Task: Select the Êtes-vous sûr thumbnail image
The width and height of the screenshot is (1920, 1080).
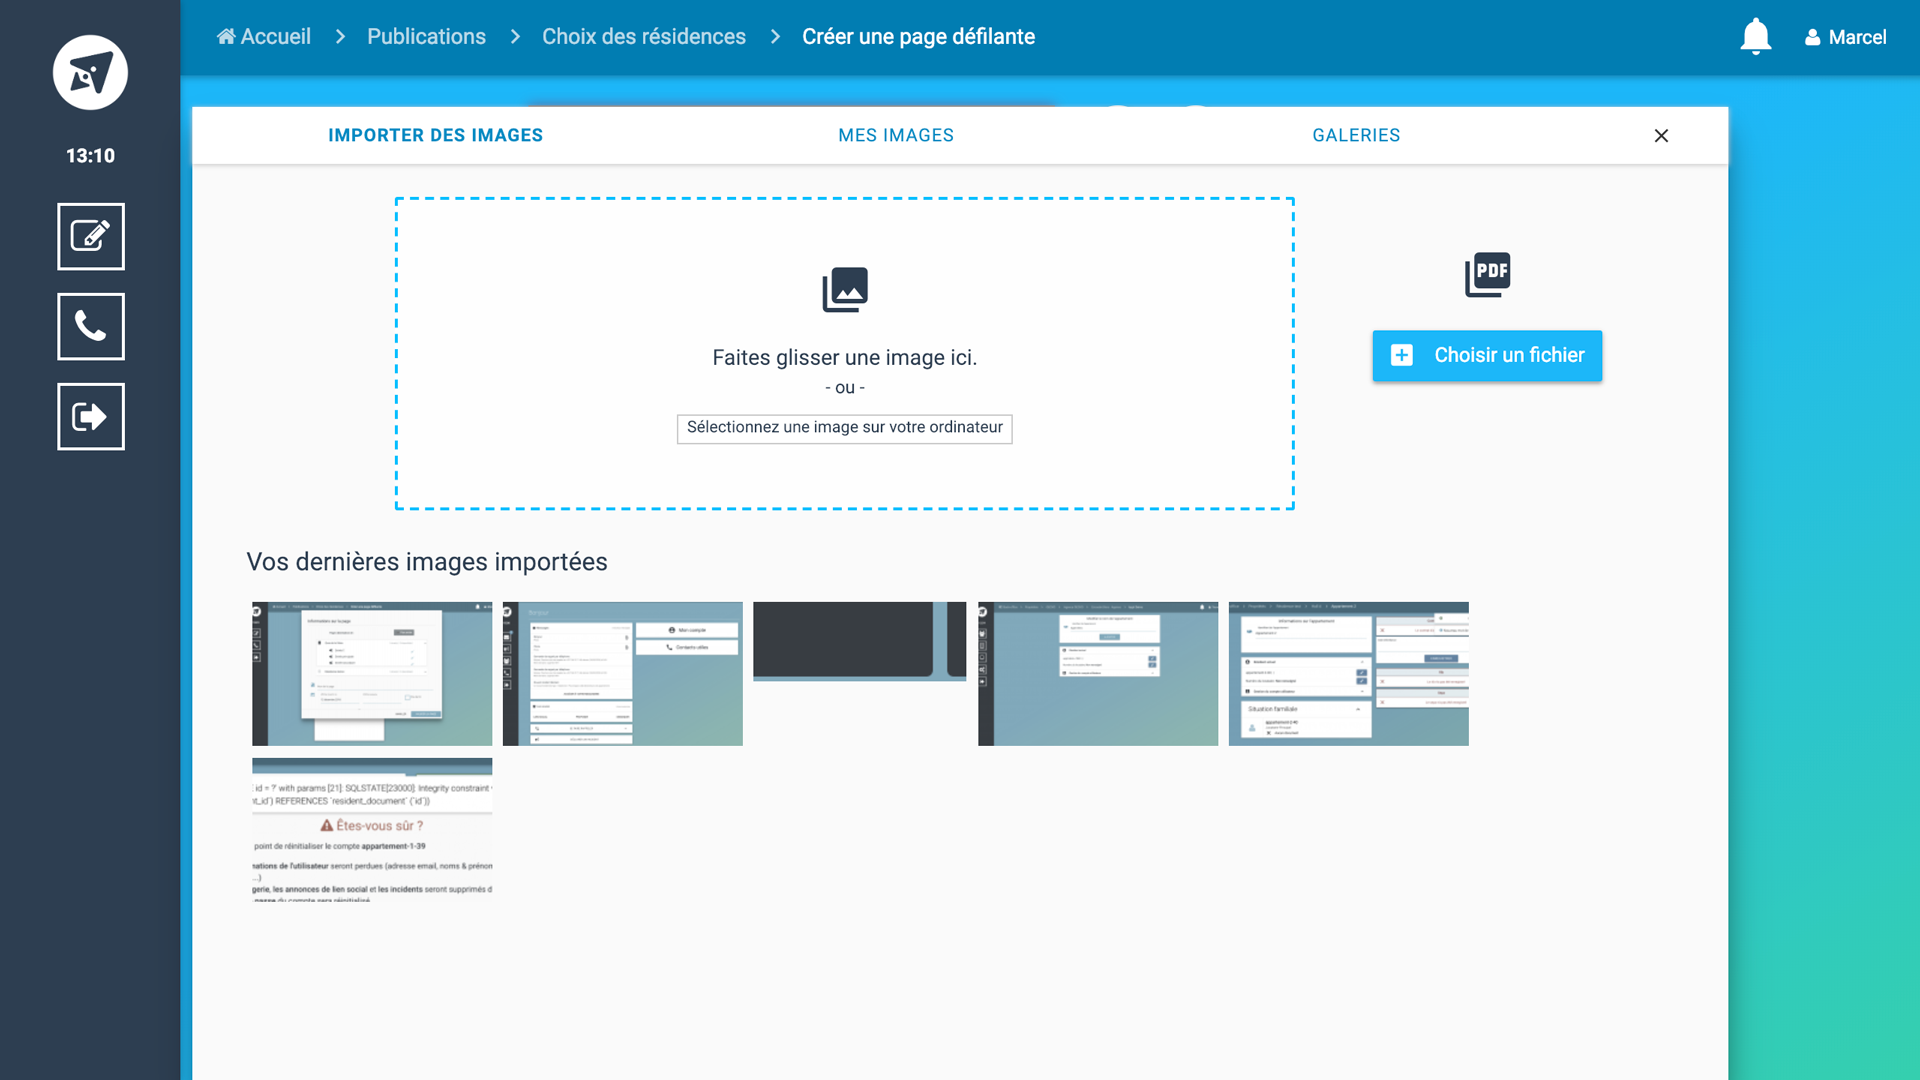Action: 372,829
